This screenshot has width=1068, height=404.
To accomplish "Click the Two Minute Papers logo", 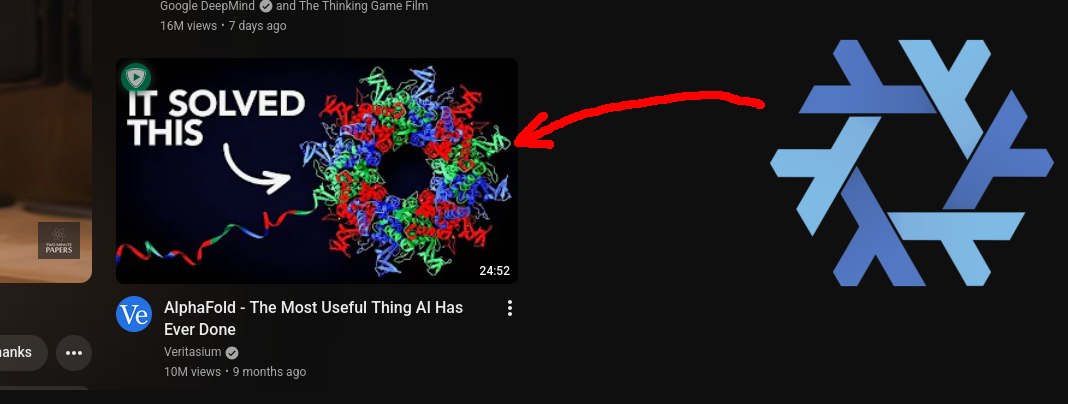I will tap(59, 240).
